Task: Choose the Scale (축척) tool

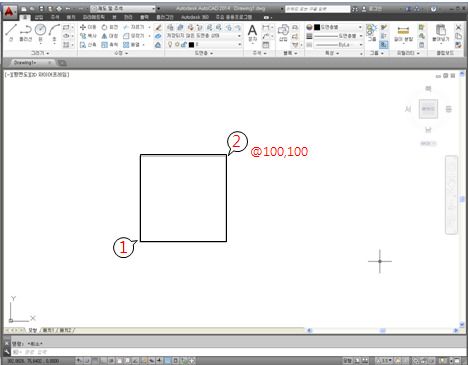Action: point(110,44)
